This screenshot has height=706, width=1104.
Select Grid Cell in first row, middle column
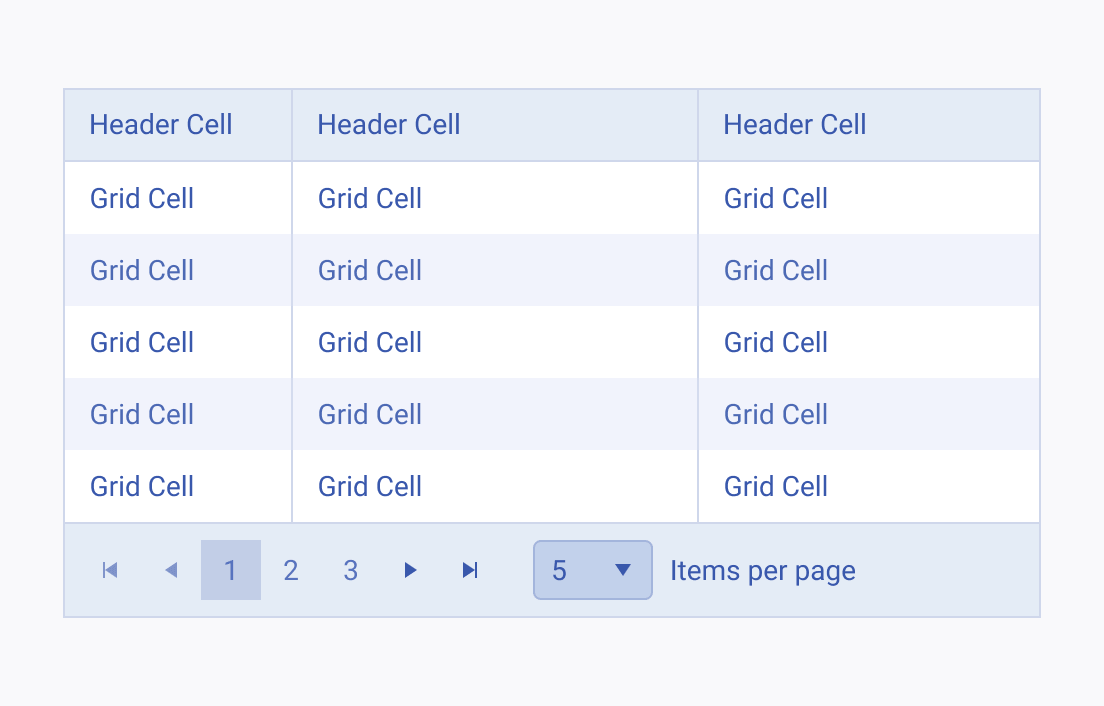tap(495, 198)
